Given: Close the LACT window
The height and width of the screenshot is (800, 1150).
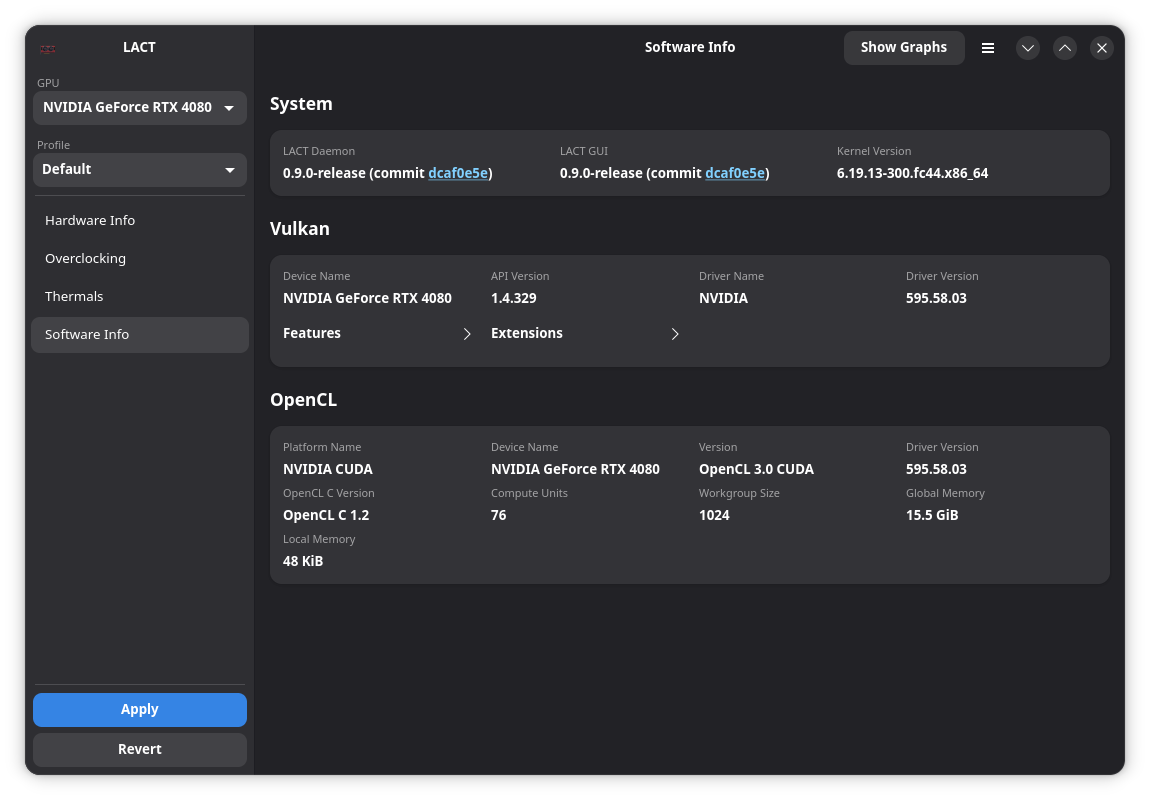Looking at the screenshot, I should 1101,48.
